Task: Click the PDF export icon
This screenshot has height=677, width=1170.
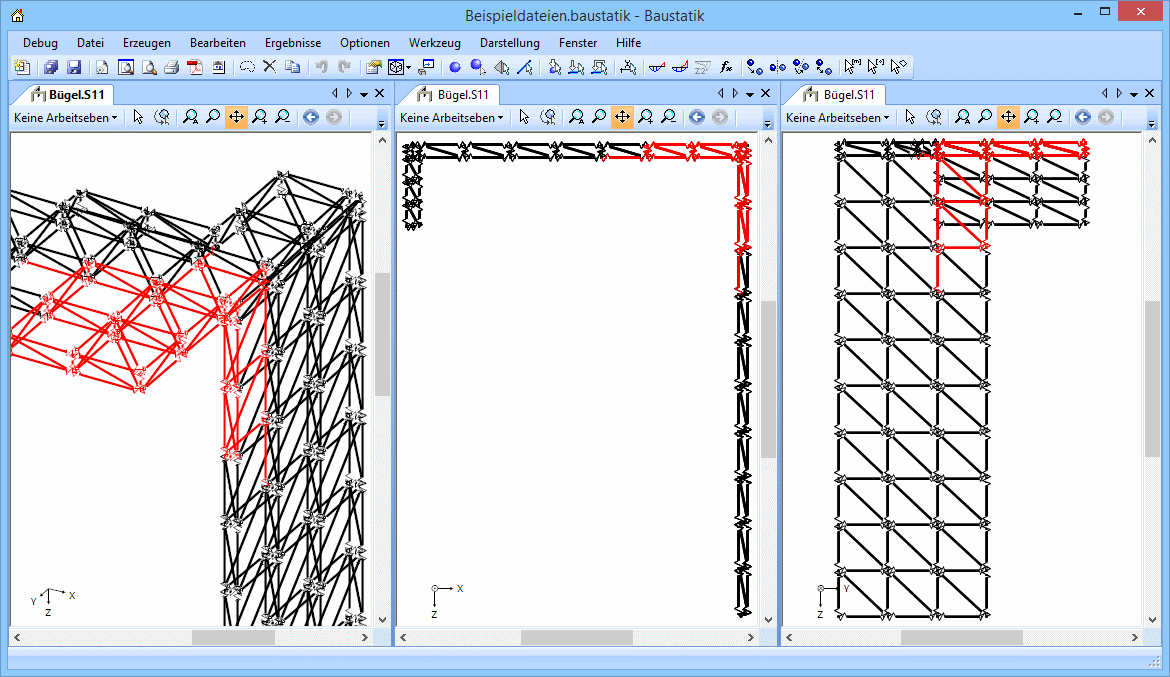Action: (x=196, y=67)
